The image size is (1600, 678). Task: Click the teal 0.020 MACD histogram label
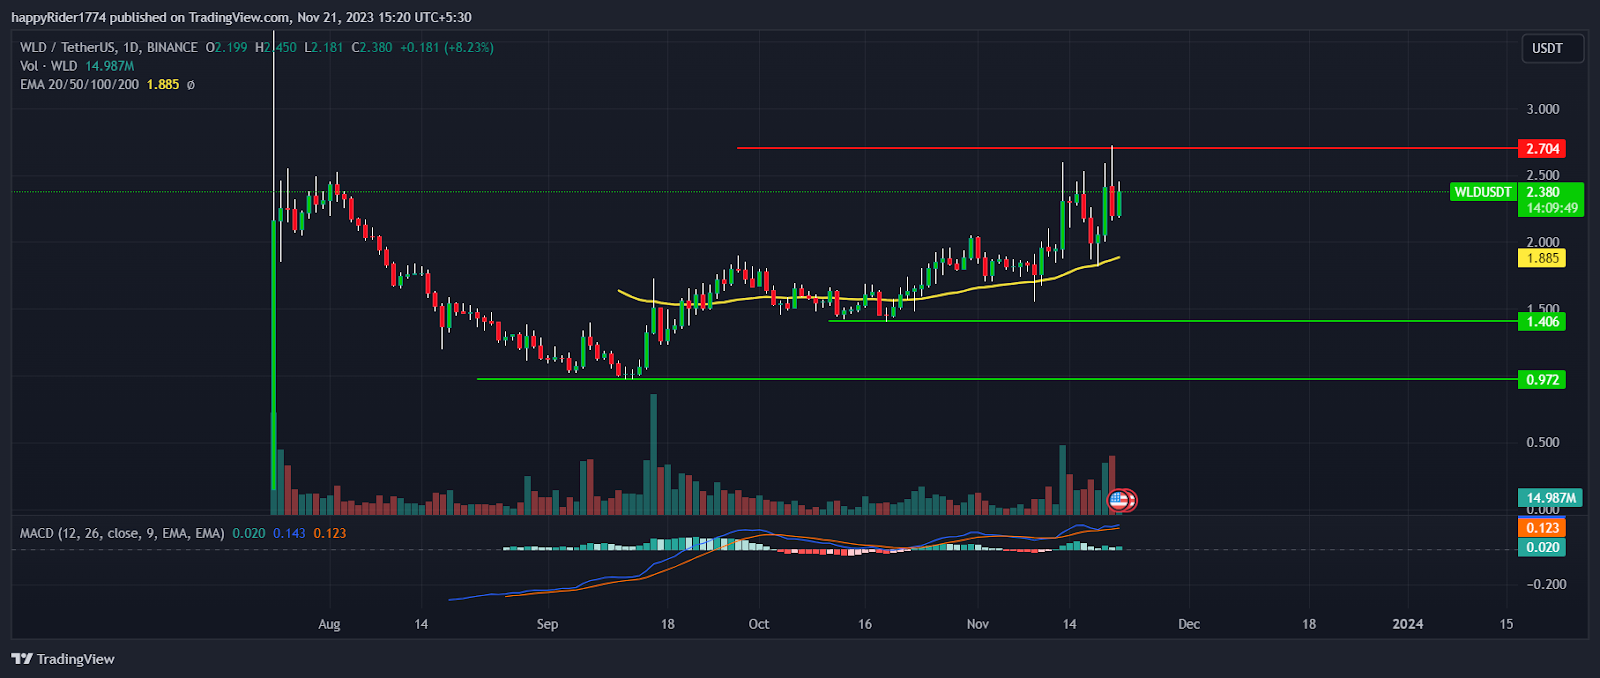pyautogui.click(x=1542, y=547)
